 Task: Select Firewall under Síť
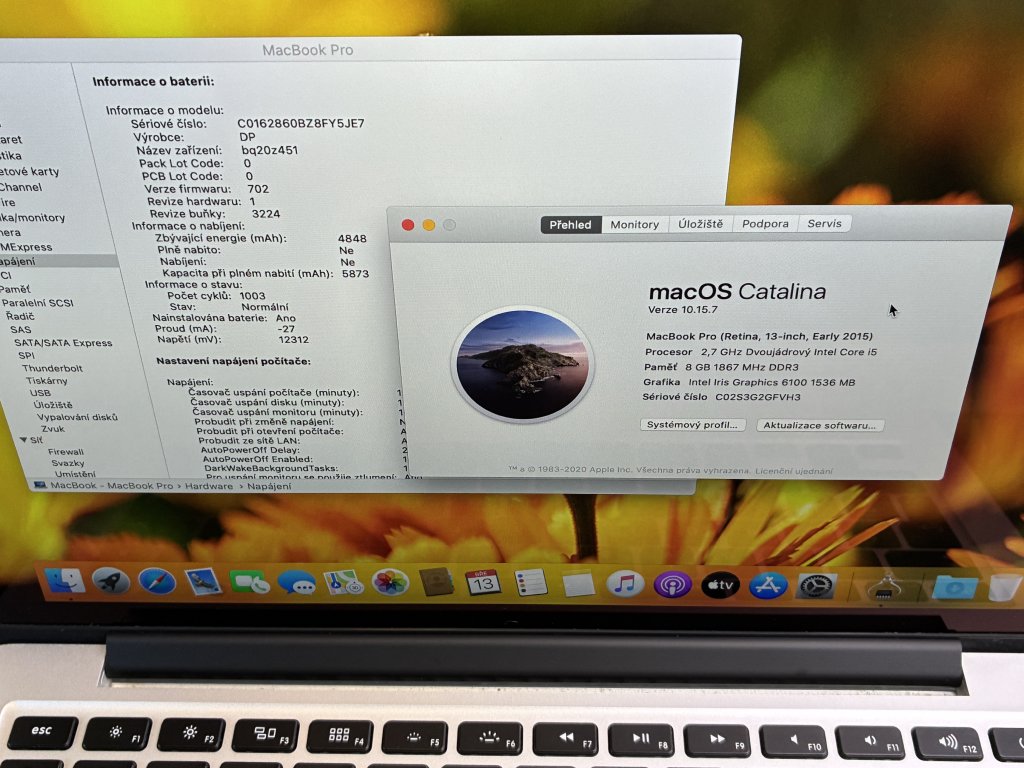65,451
